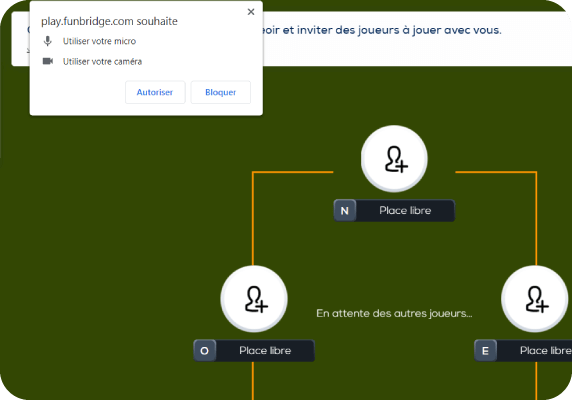Viewport: 572px width, 400px height.
Task: Select the E badge on East seat label
Action: click(x=485, y=351)
